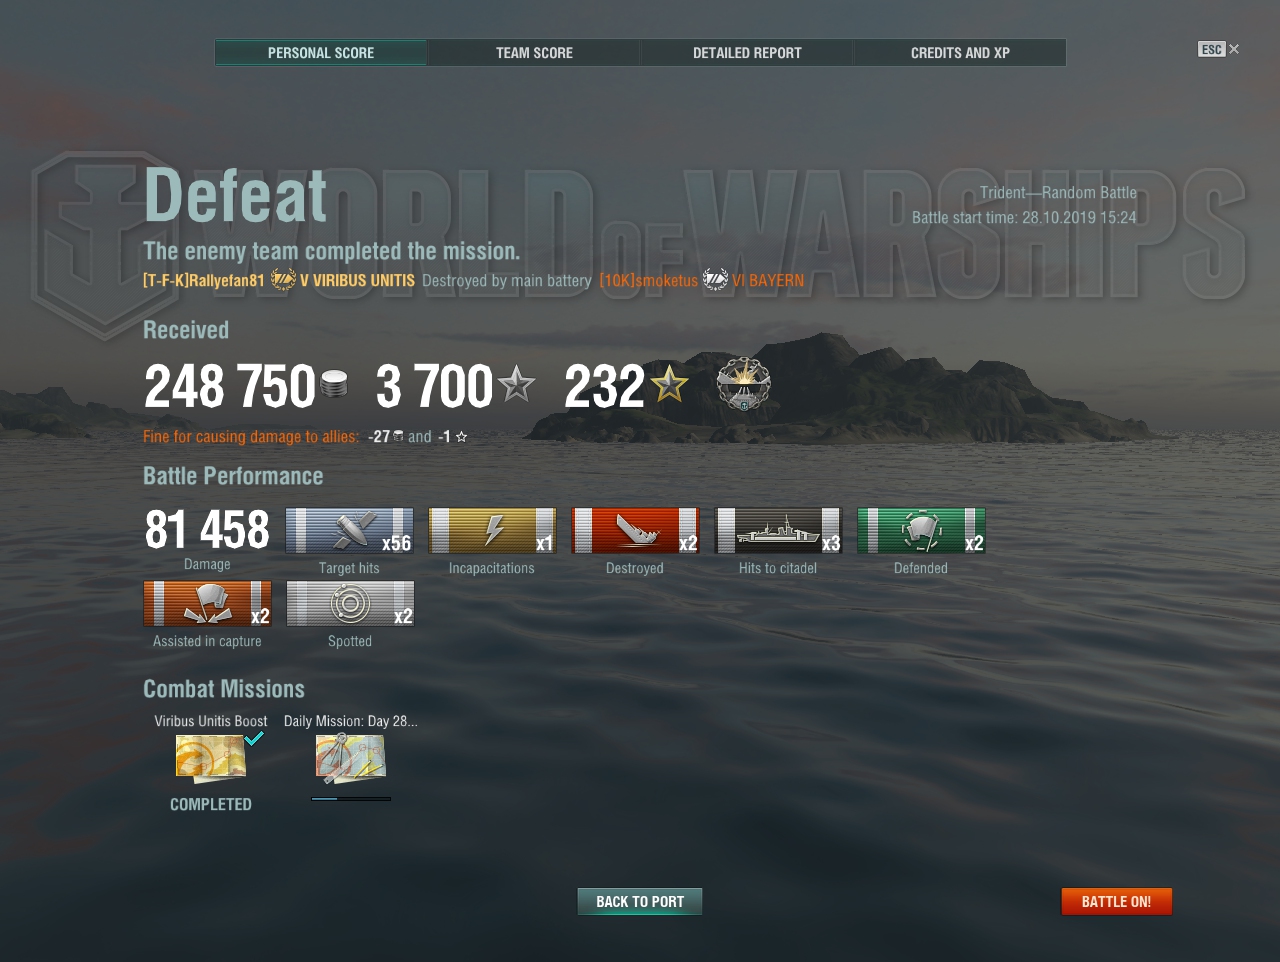
Task: Click the Daily Mission progress bar
Action: pos(351,799)
